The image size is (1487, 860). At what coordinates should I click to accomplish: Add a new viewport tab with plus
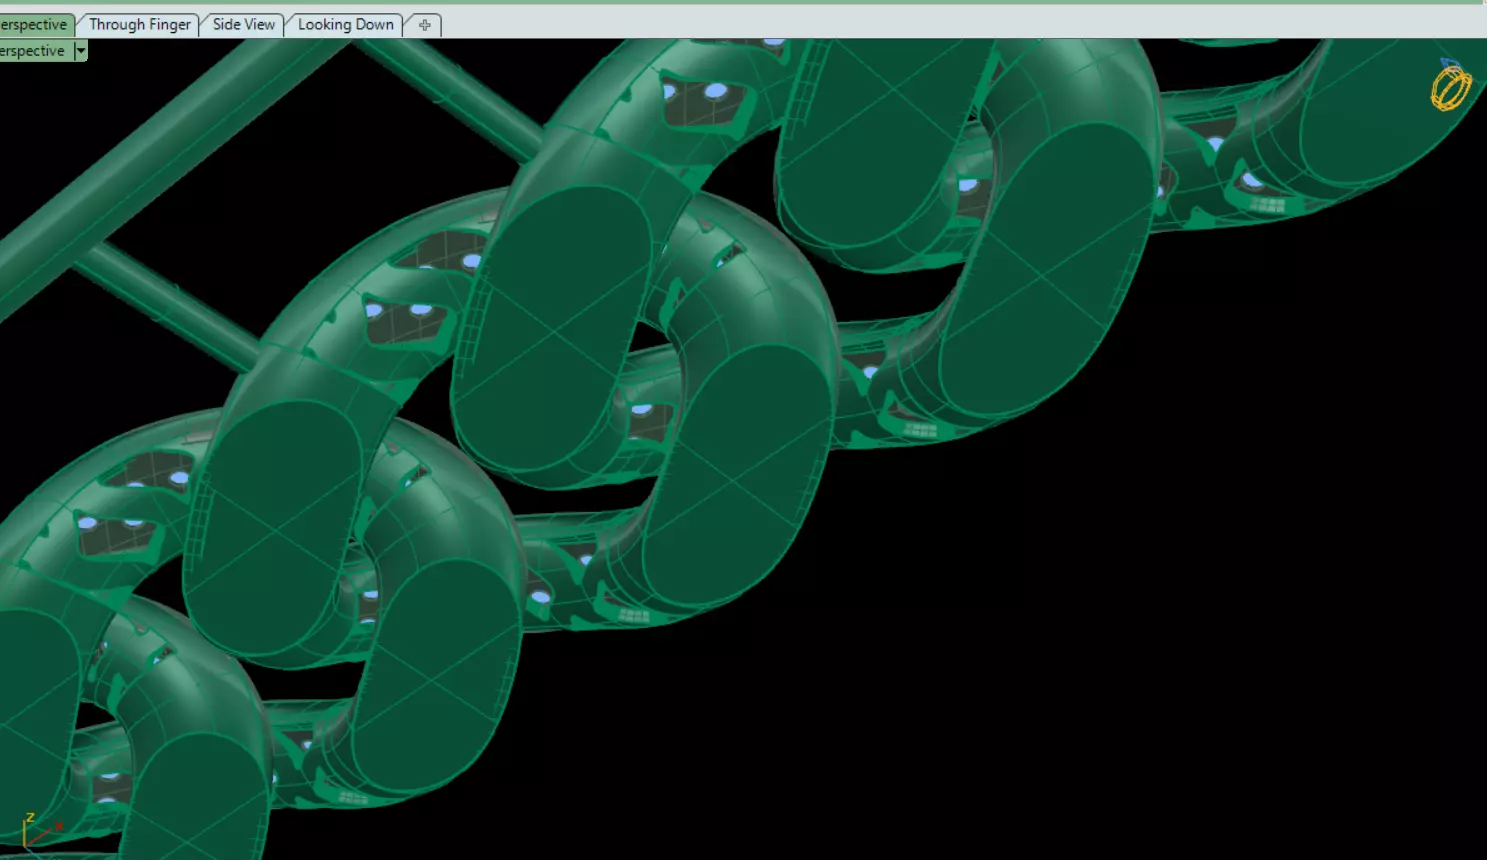pyautogui.click(x=424, y=25)
